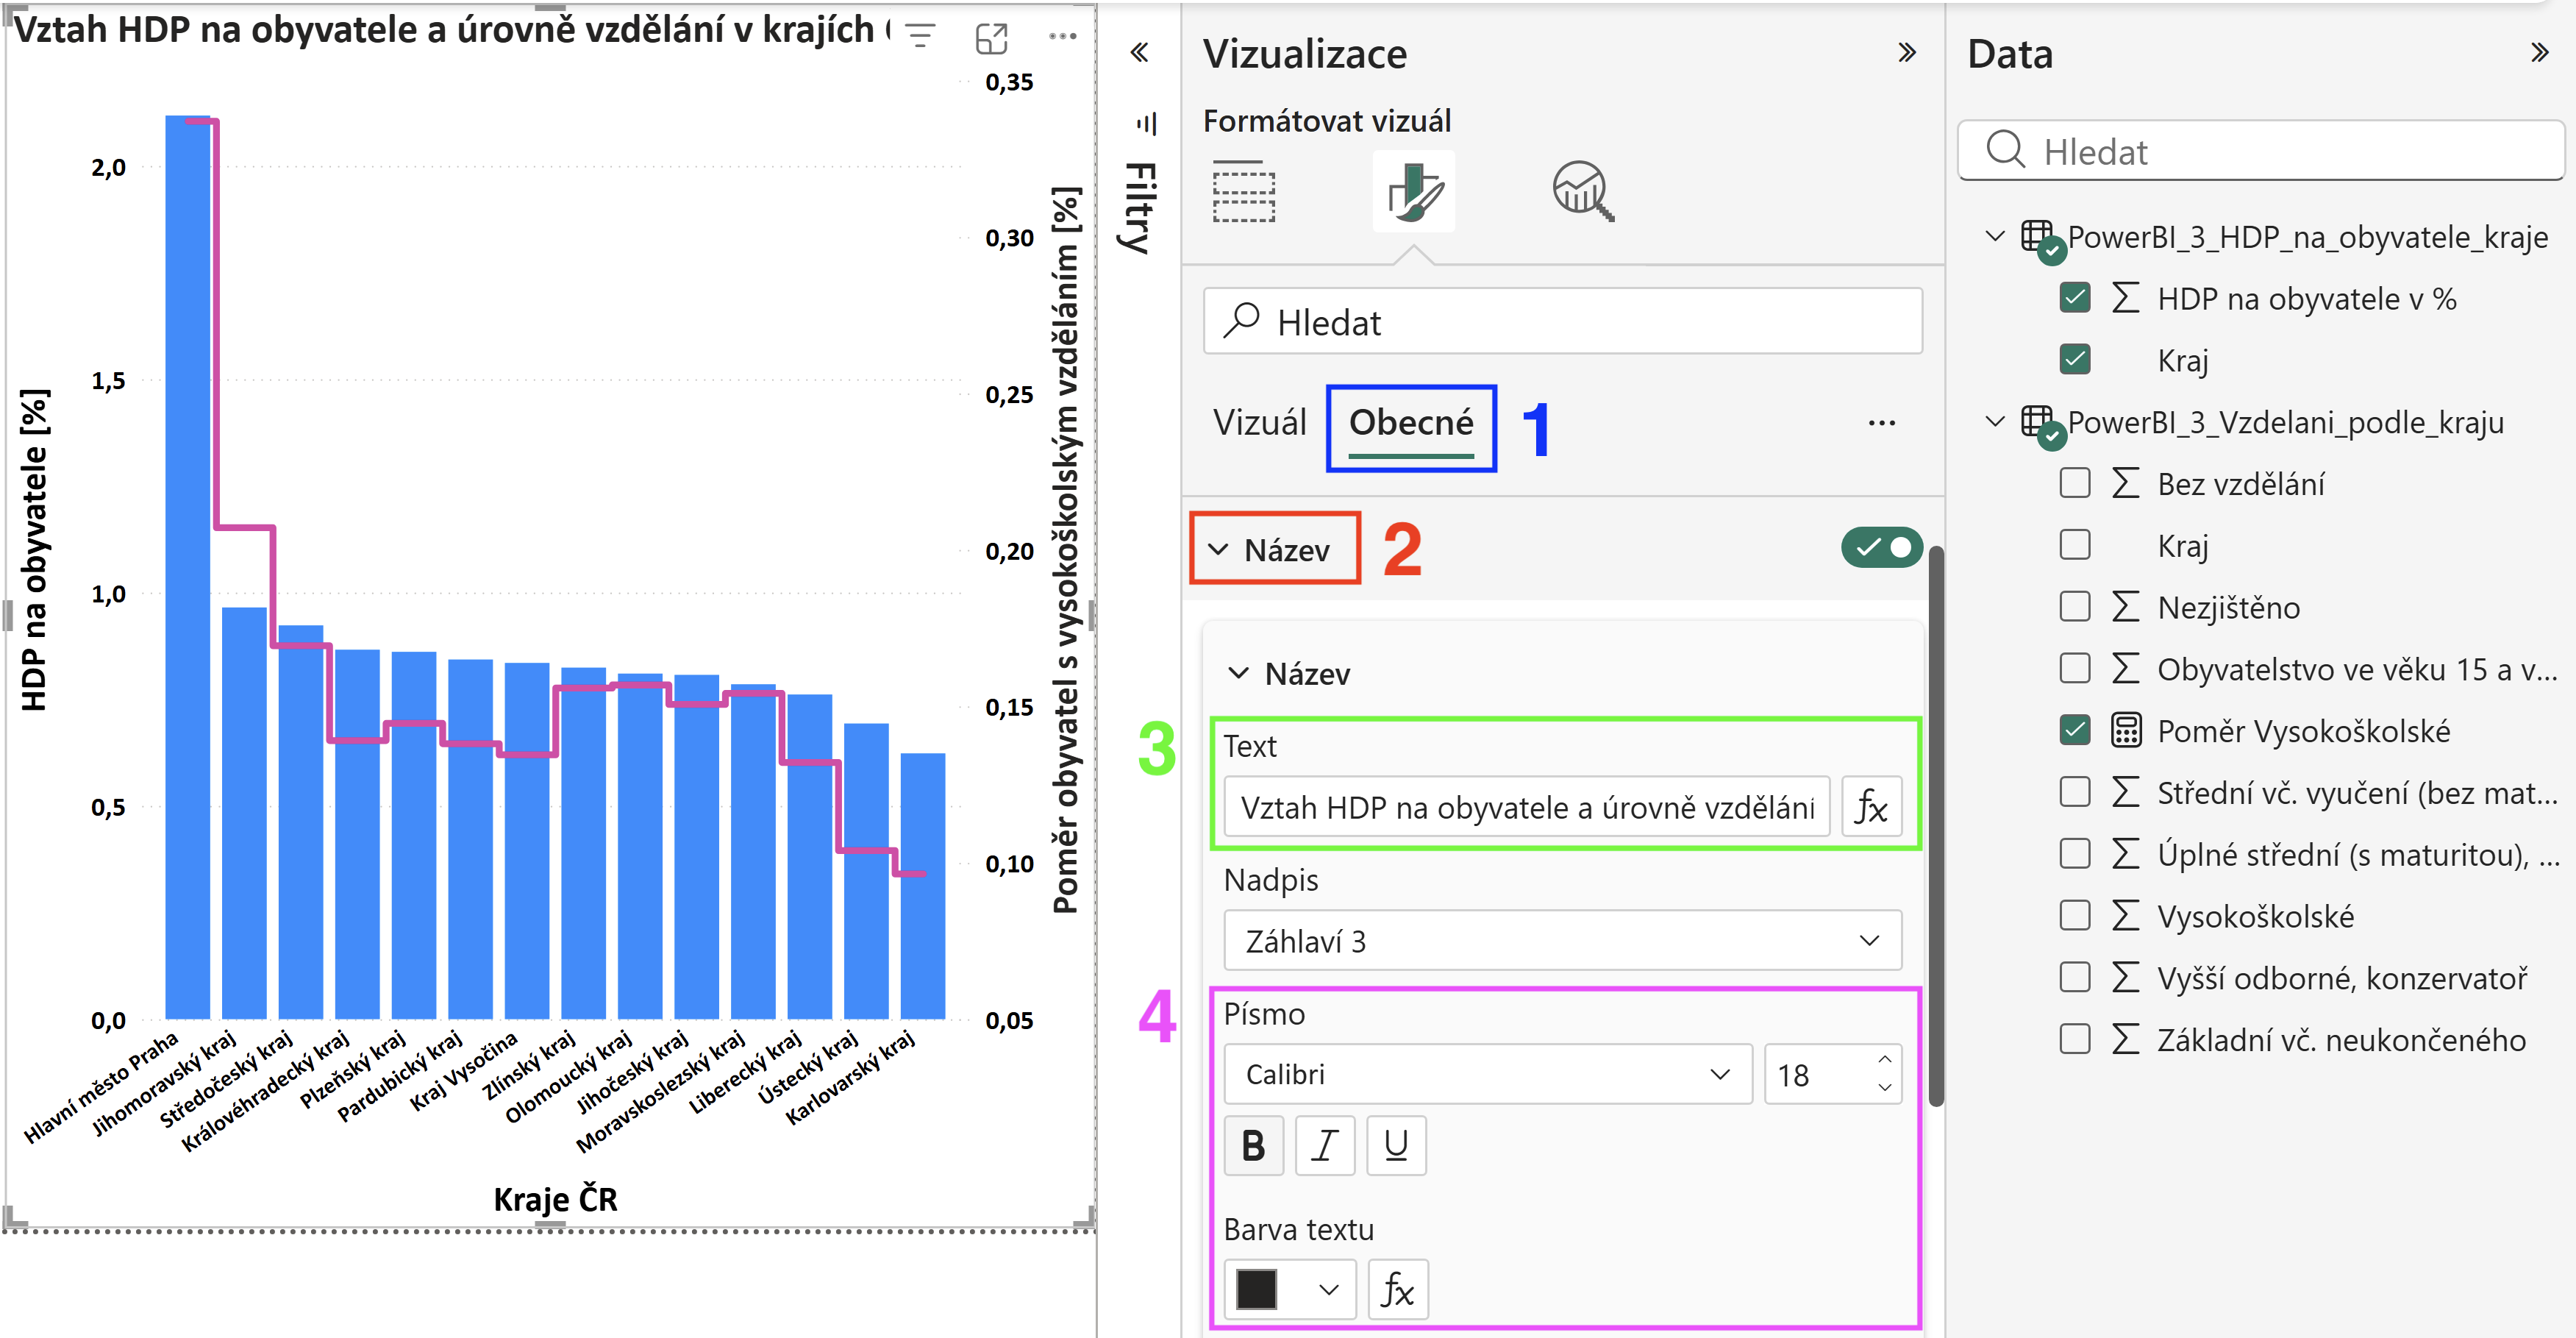Uncheck HDP na obyvatele v % field
Screen dimensions: 2576x1338
coord(2075,298)
